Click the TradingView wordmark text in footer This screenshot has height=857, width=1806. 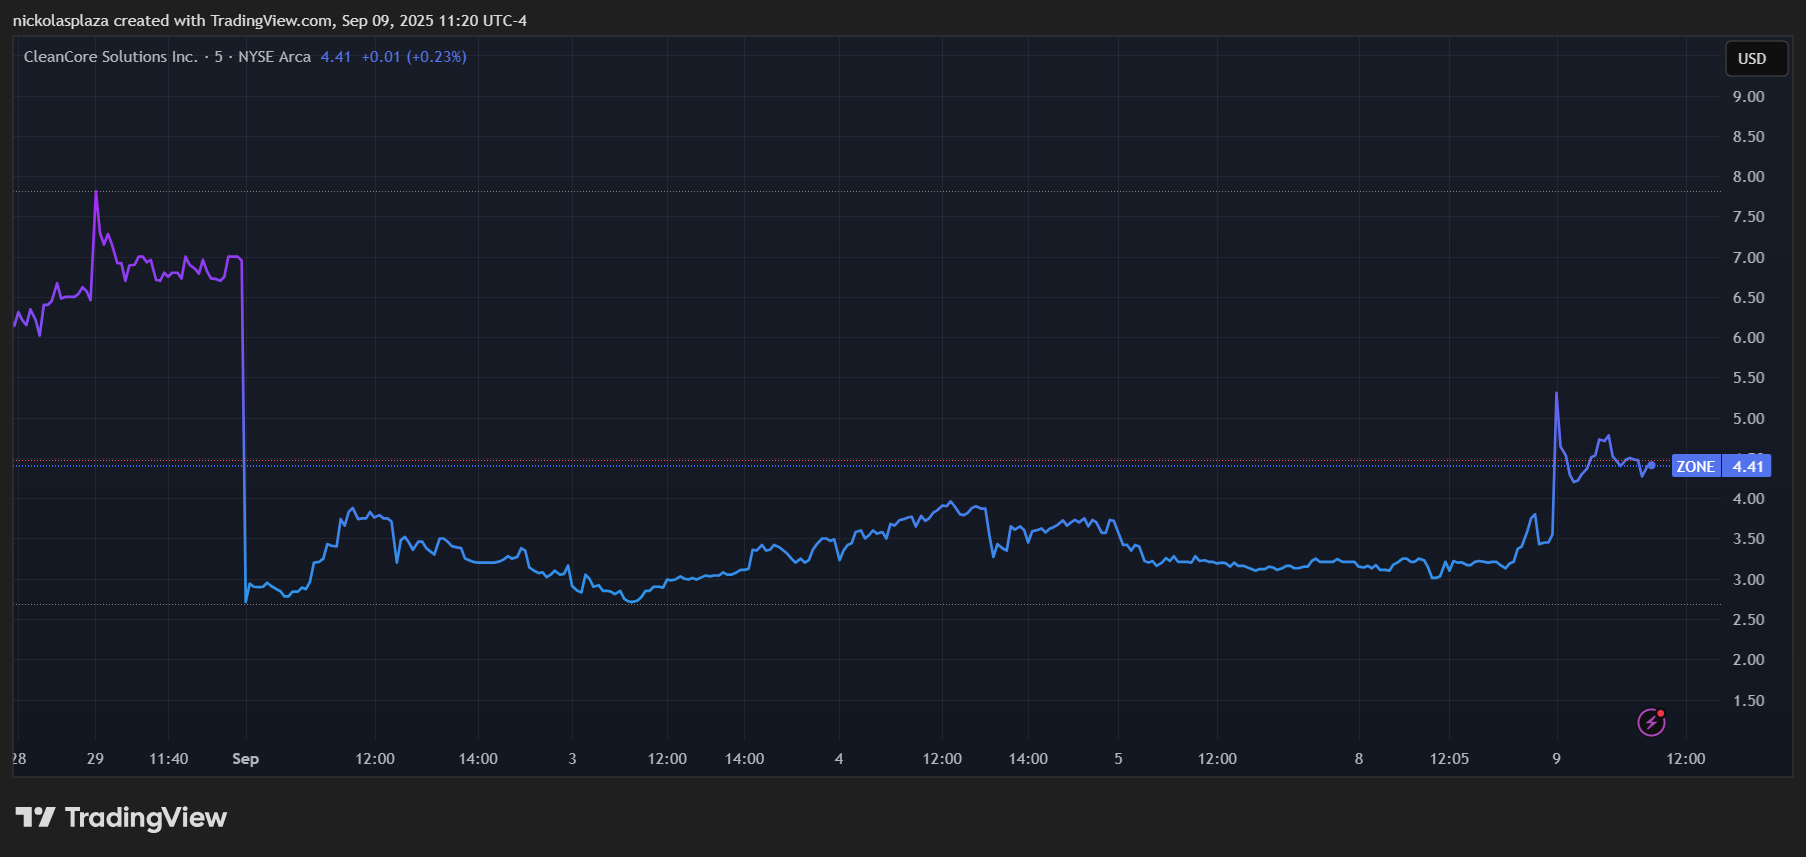coord(146,818)
